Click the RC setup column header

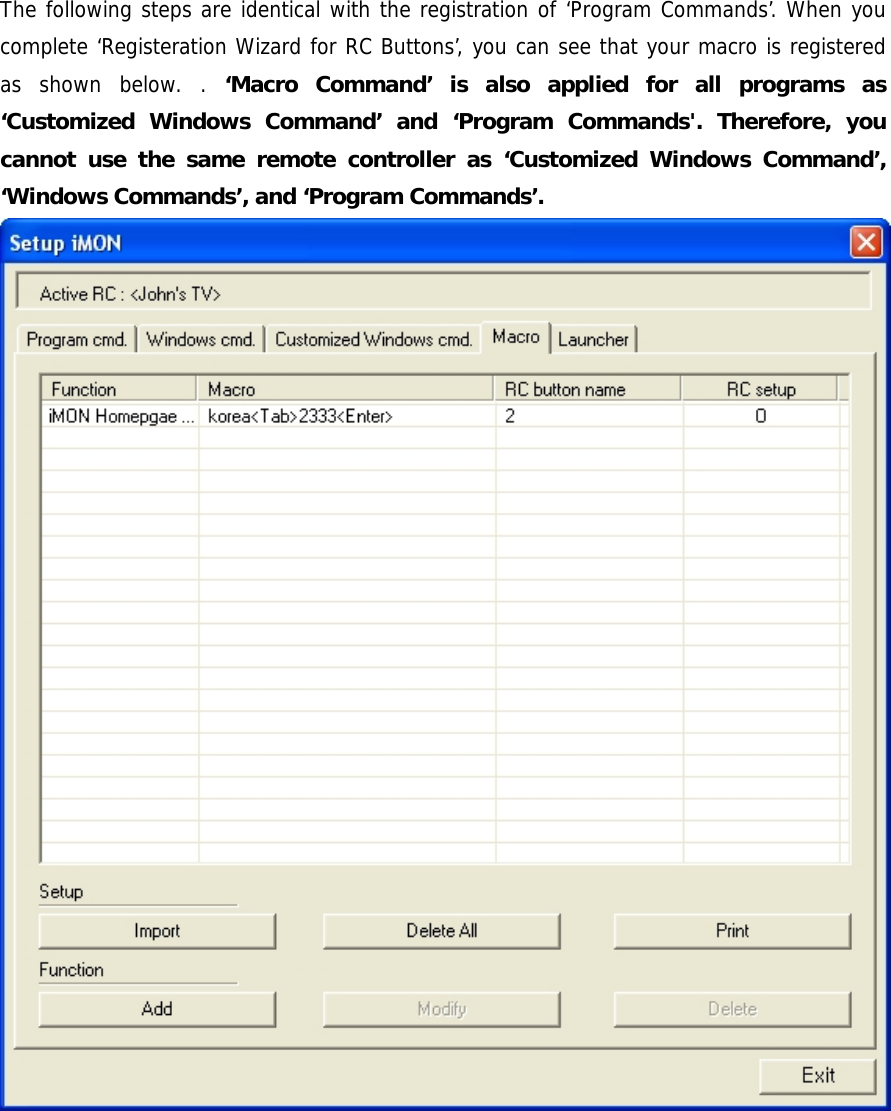pos(760,388)
